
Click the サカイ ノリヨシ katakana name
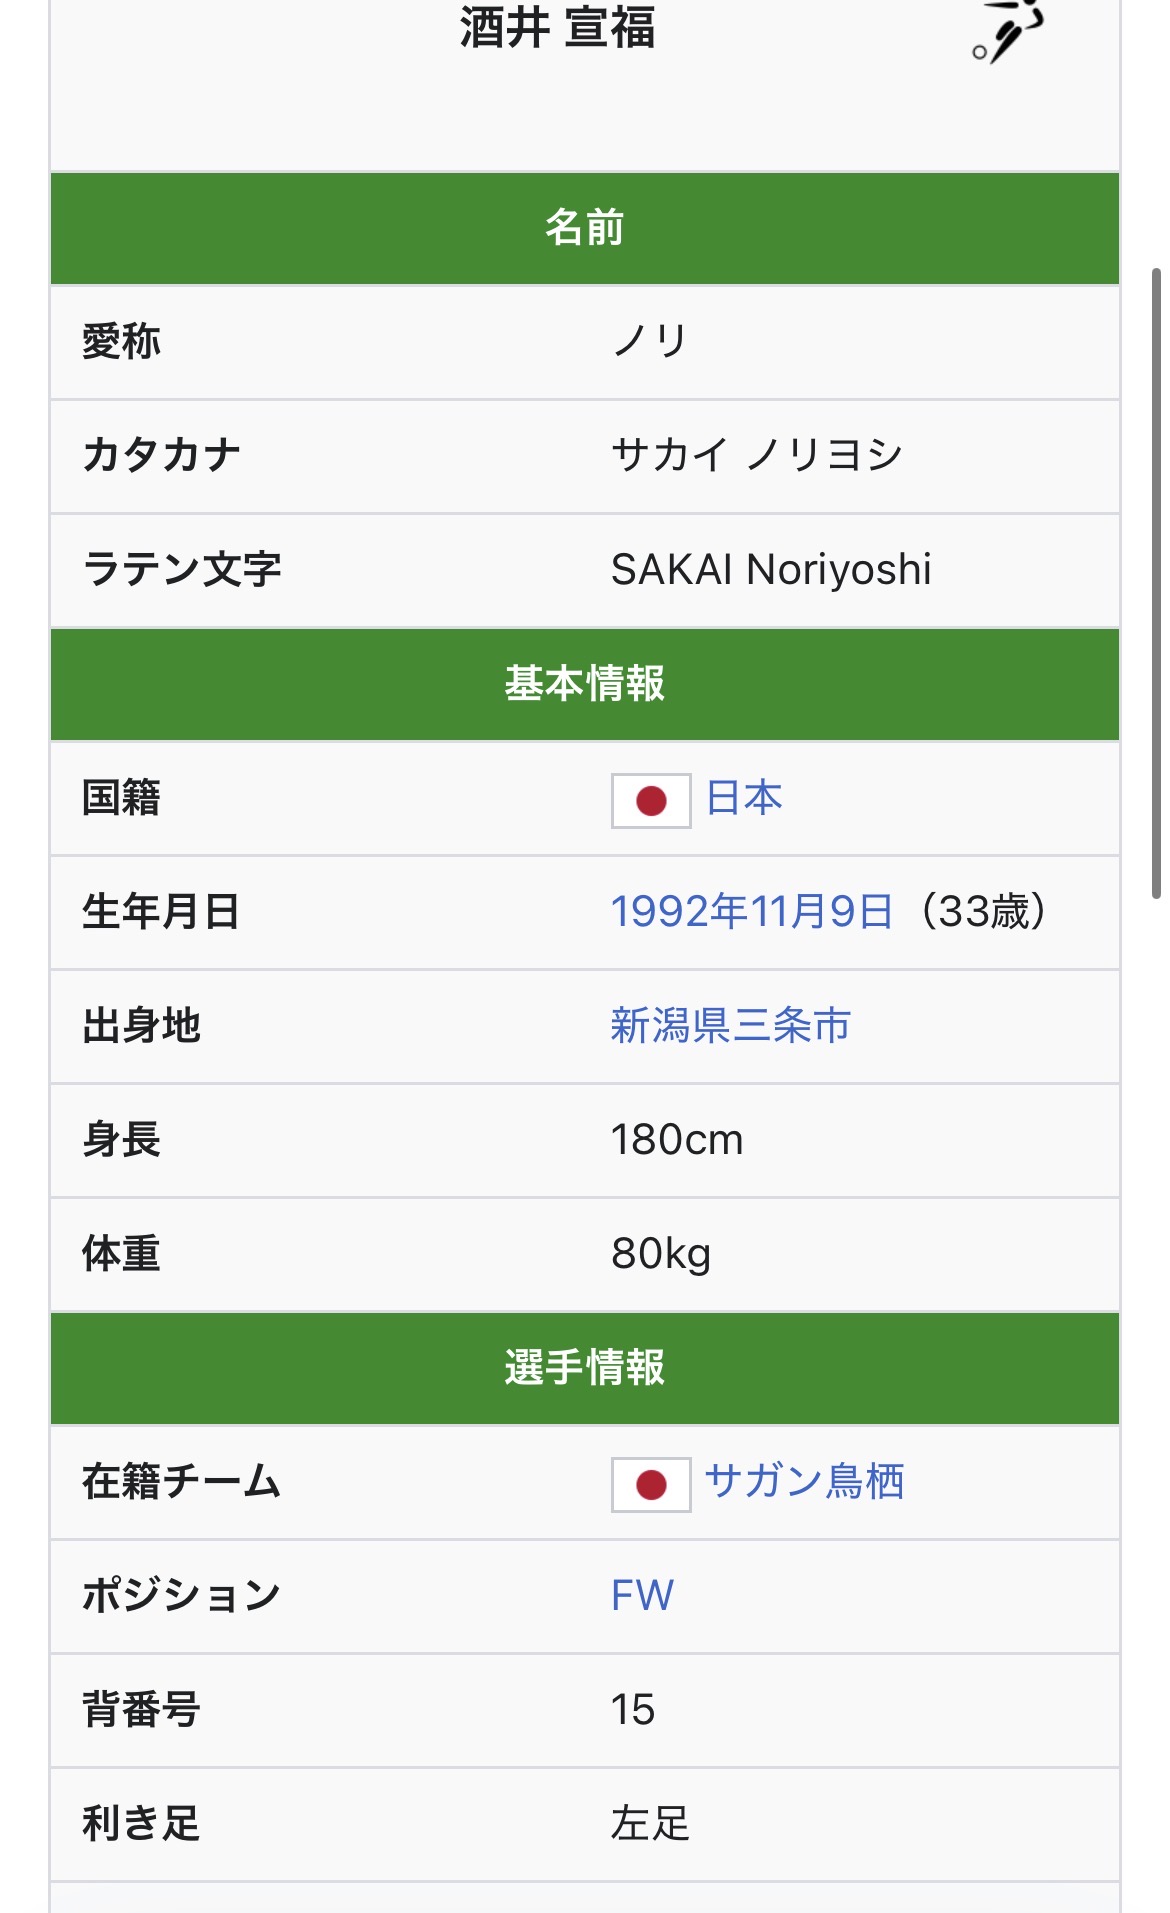pos(757,456)
